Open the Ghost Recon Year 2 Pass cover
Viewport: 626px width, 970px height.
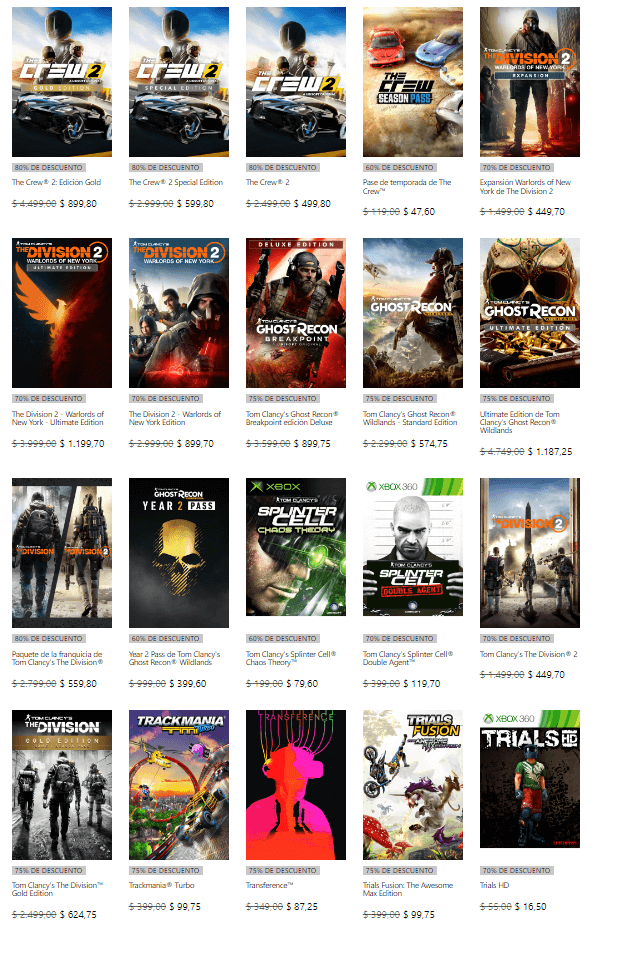click(179, 553)
